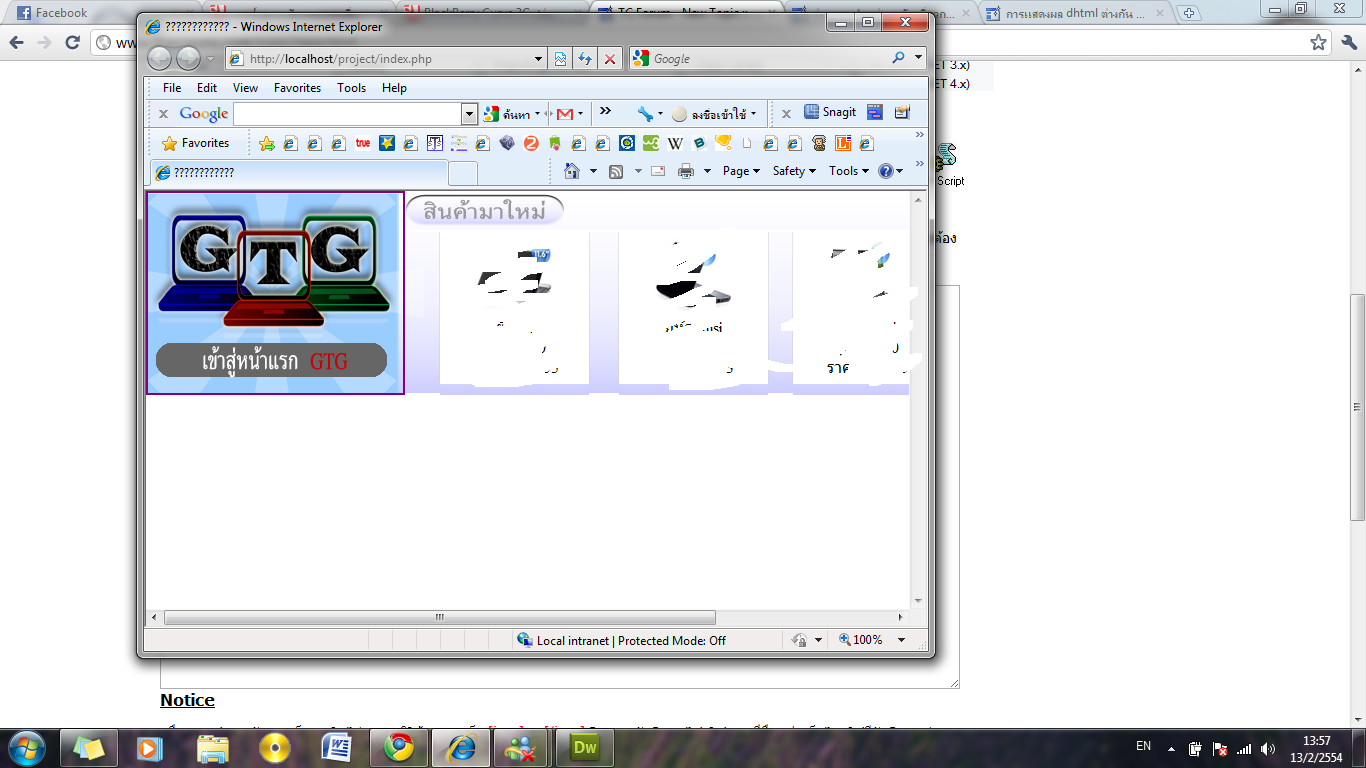Screen dimensions: 1366x768
Task: Open a new tab in Internet Explorer
Action: coord(462,173)
